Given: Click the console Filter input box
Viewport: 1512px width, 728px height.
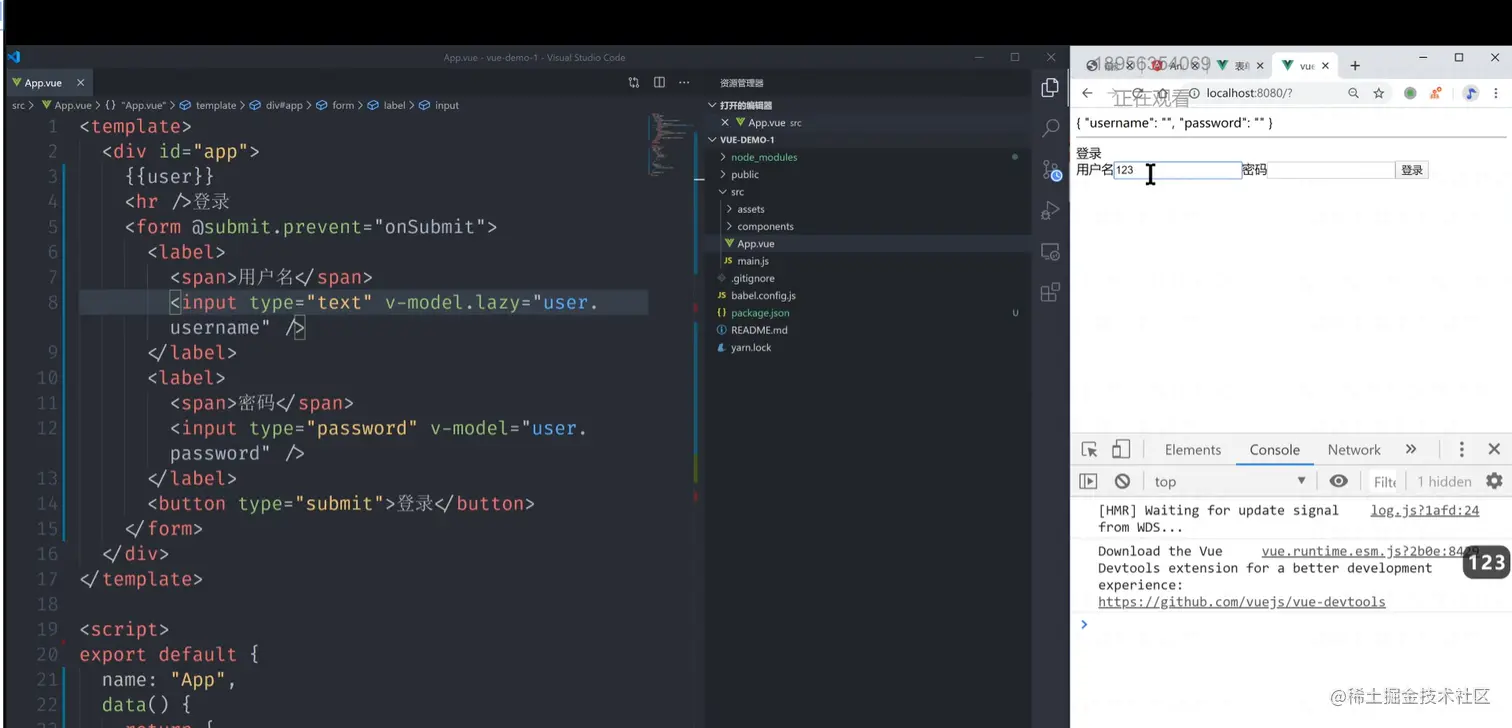Looking at the screenshot, I should [1384, 481].
